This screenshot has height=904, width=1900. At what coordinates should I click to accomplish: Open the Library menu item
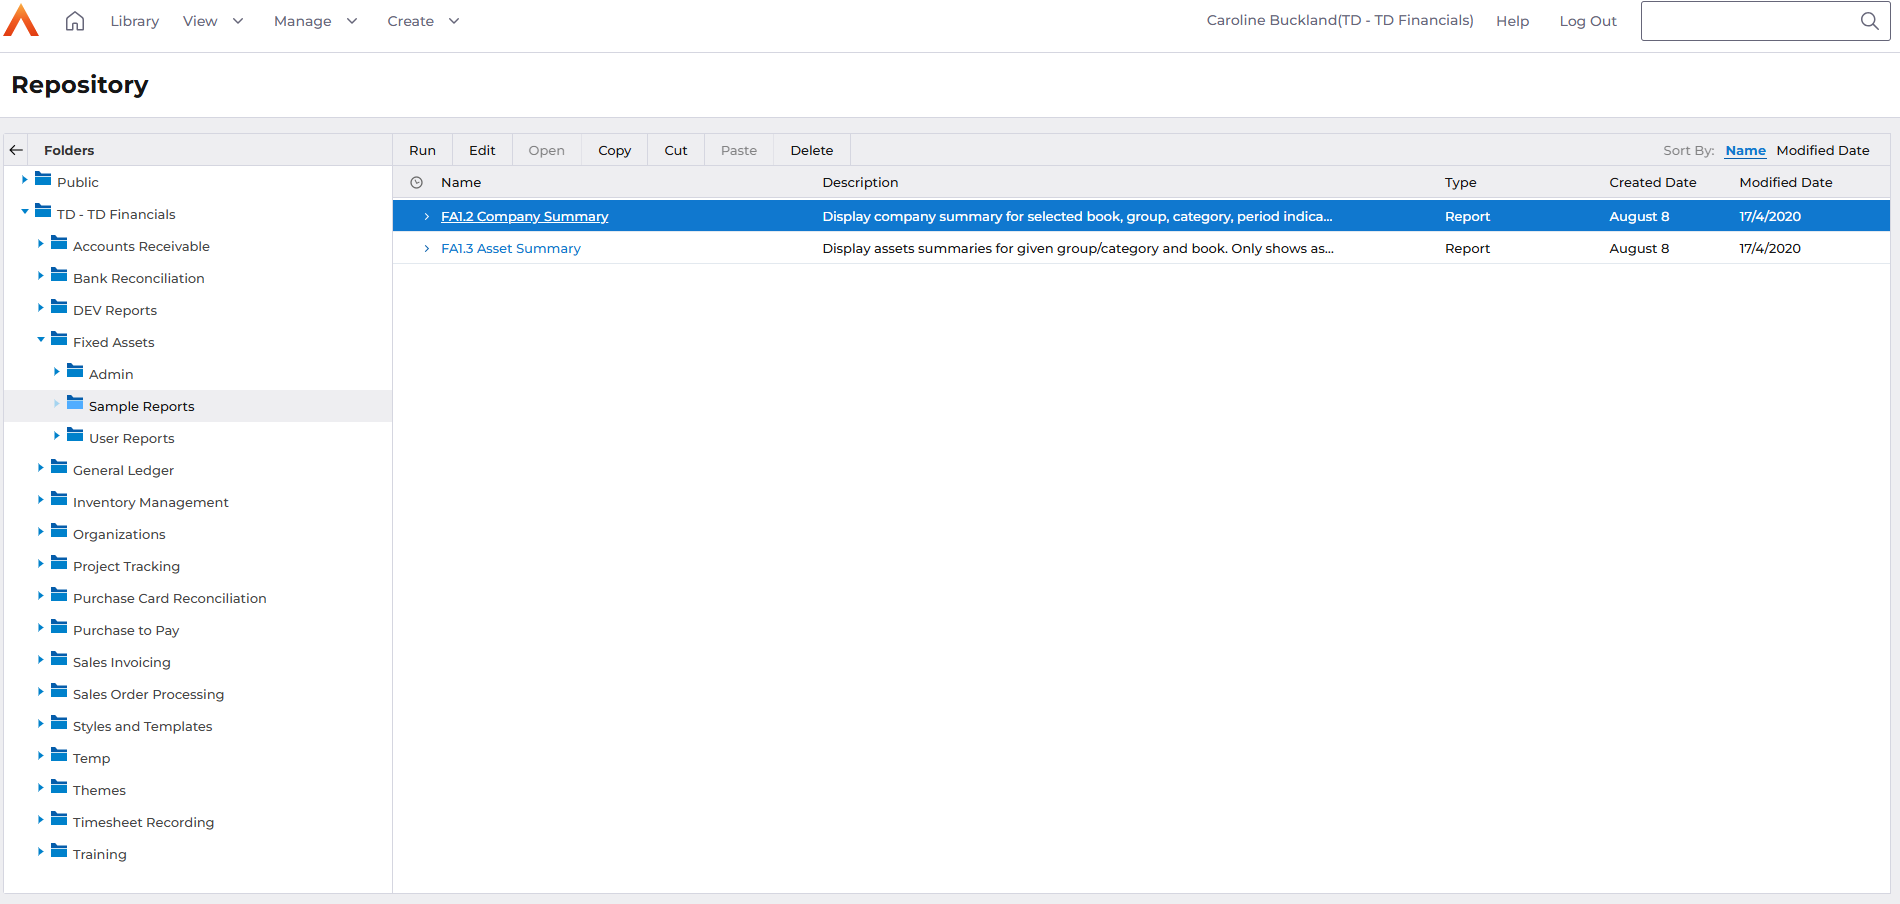click(x=135, y=21)
